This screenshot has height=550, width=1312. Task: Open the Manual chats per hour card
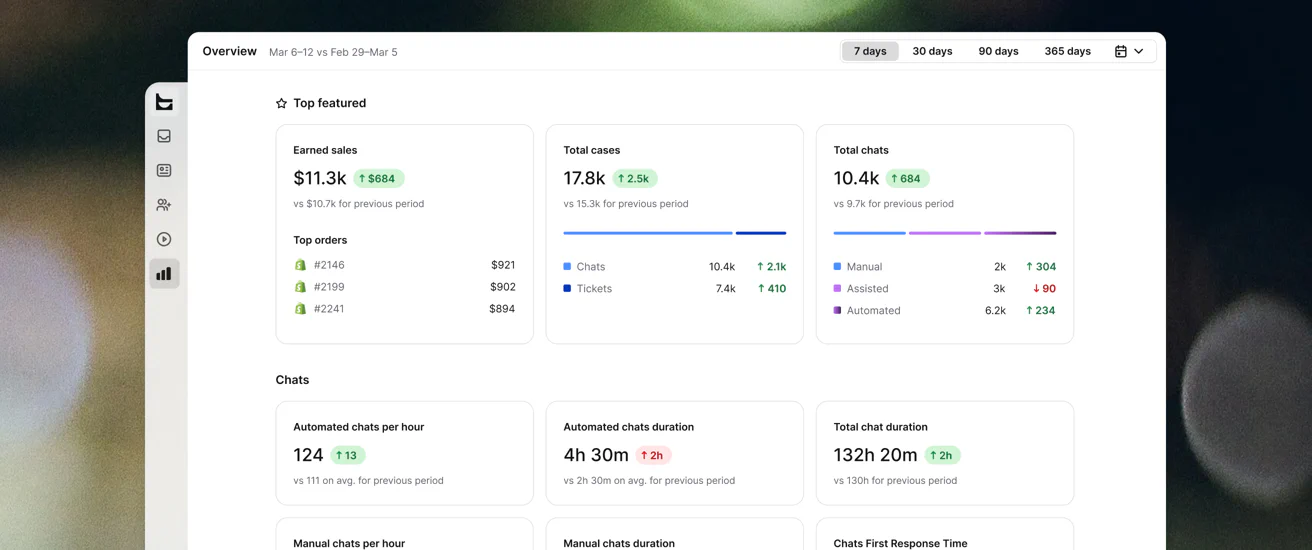coord(404,534)
